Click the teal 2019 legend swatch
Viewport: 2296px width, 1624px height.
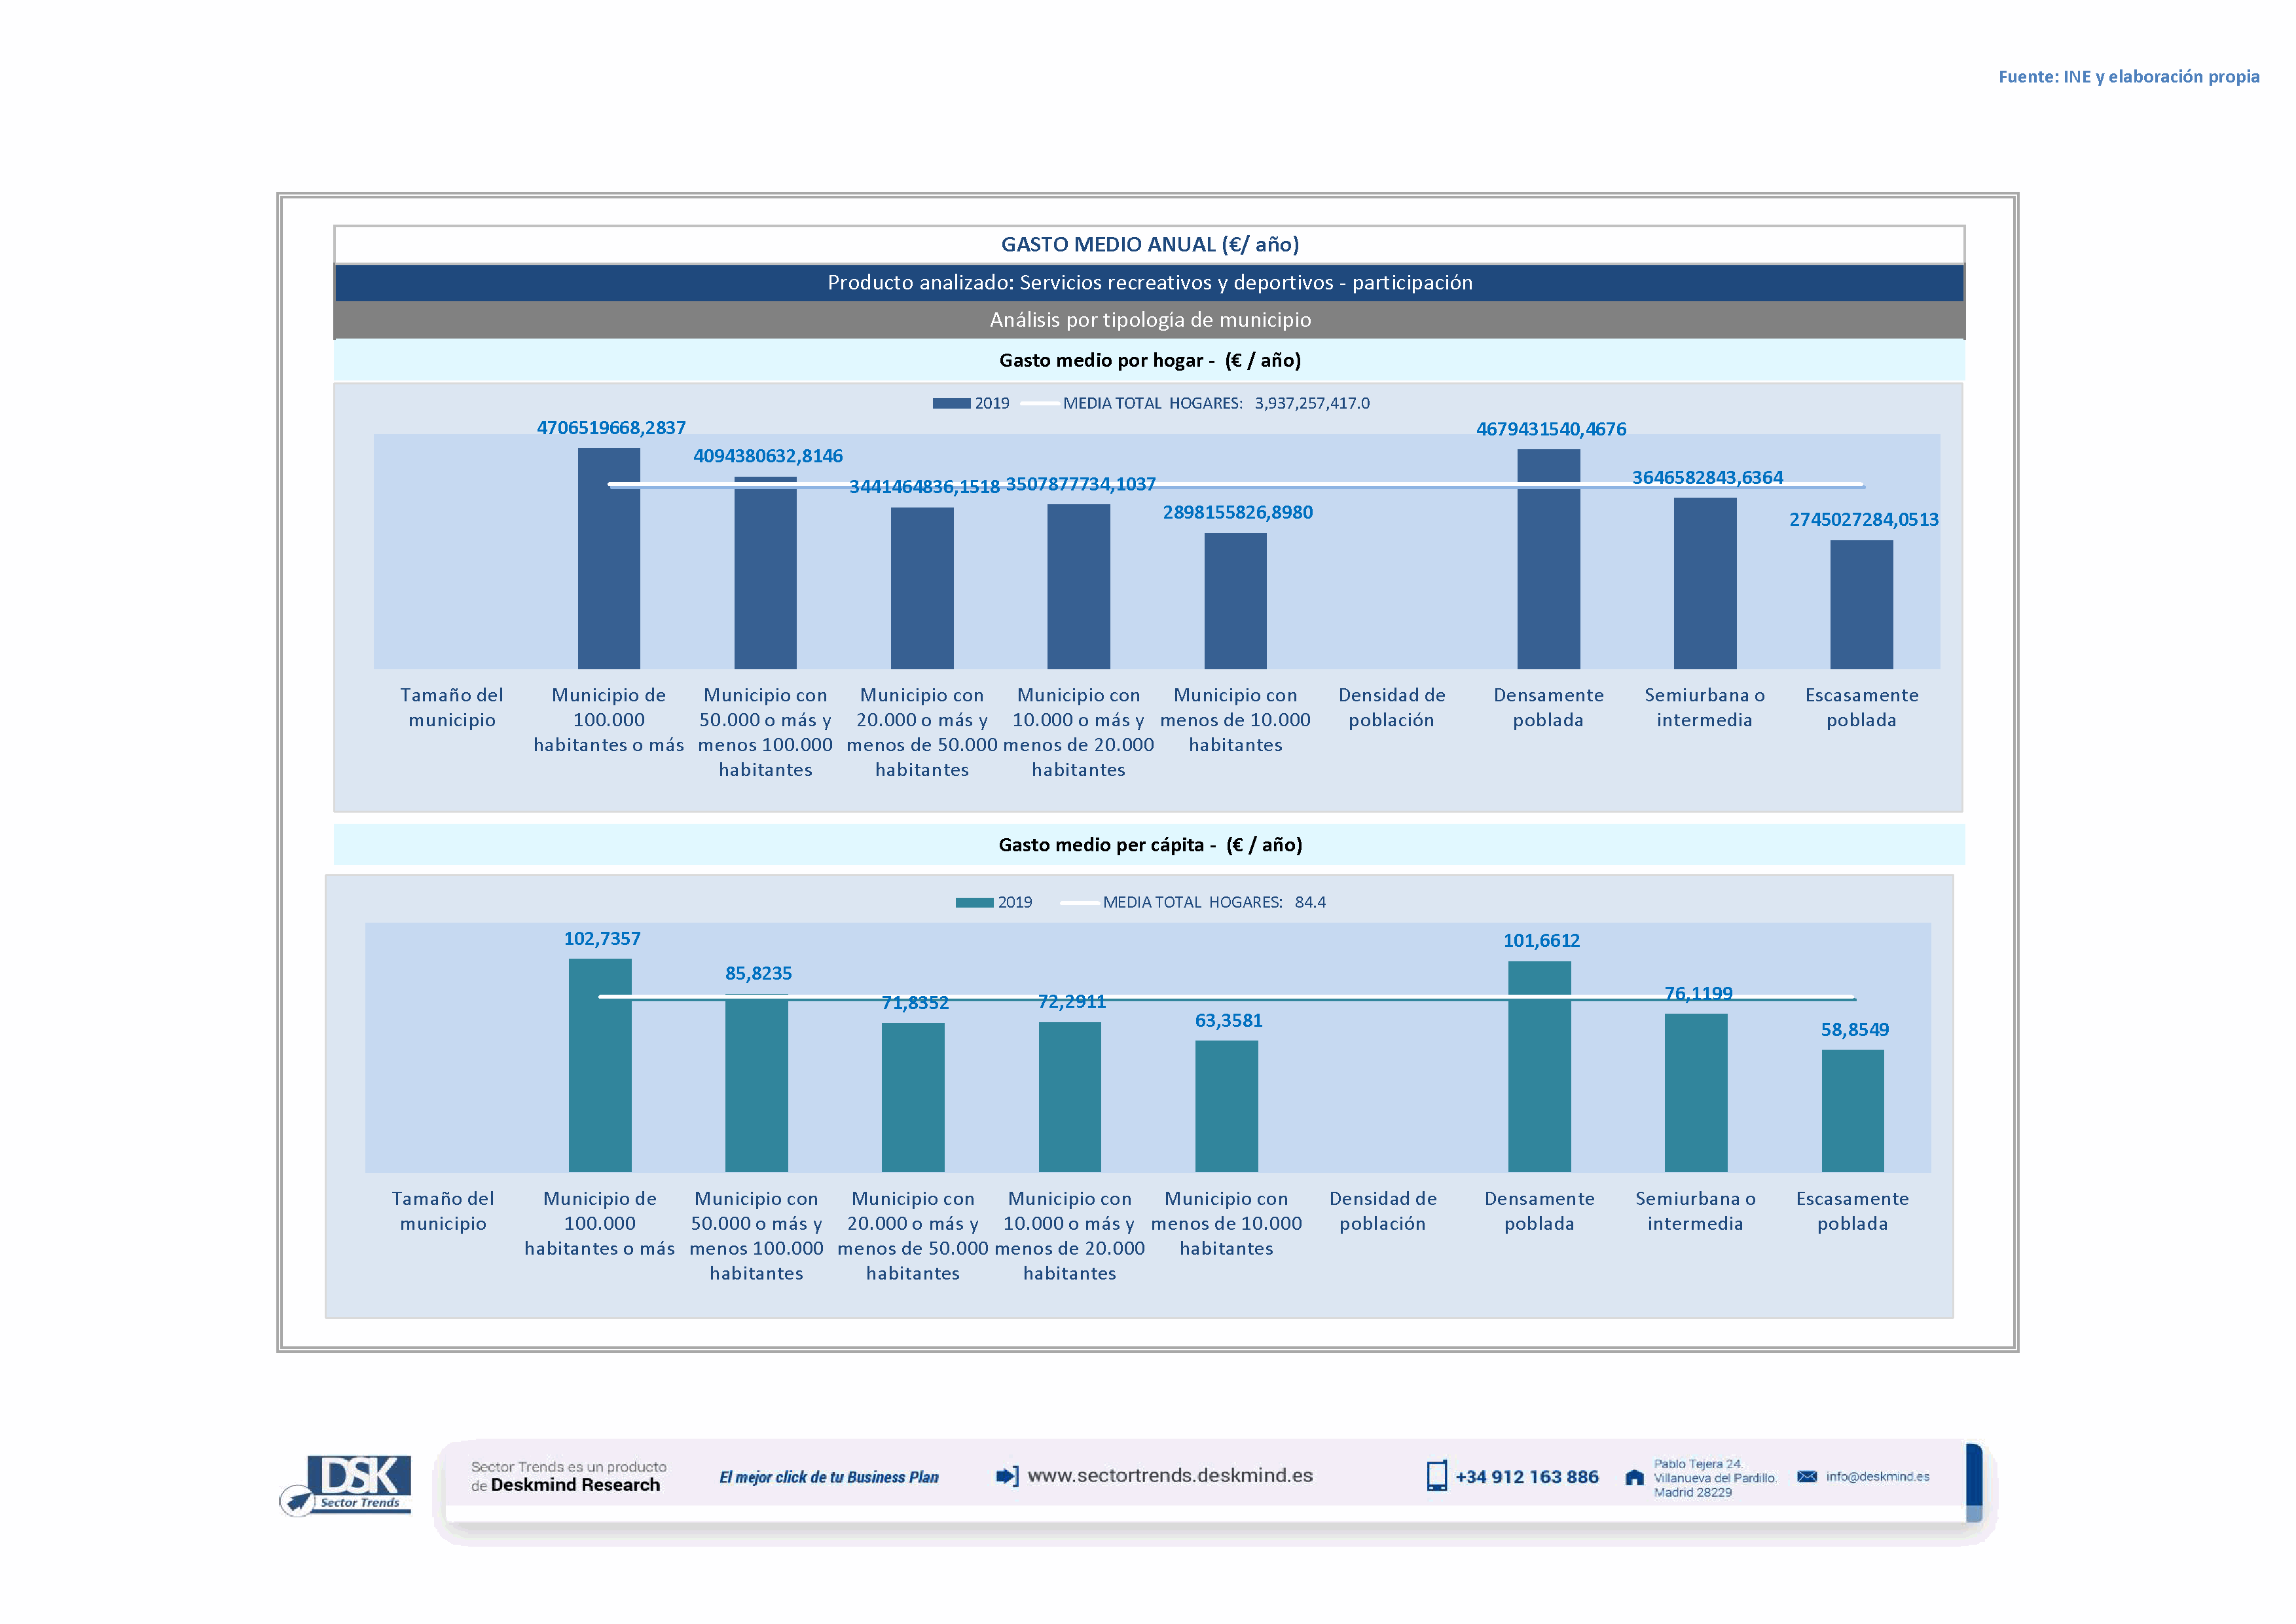[974, 902]
